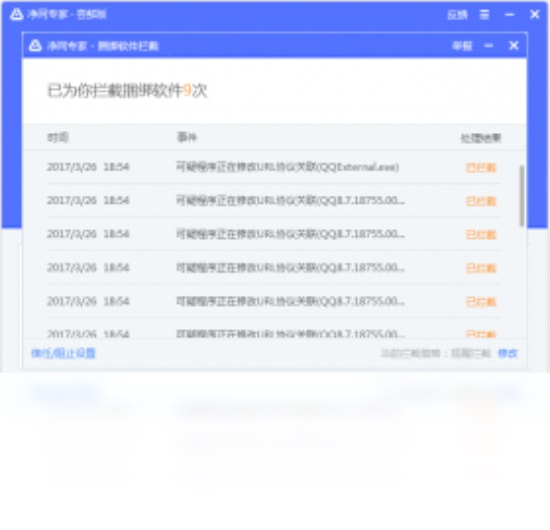Click 修改 to change interception strategy
Image resolution: width=550 pixels, height=530 pixels.
tap(508, 353)
